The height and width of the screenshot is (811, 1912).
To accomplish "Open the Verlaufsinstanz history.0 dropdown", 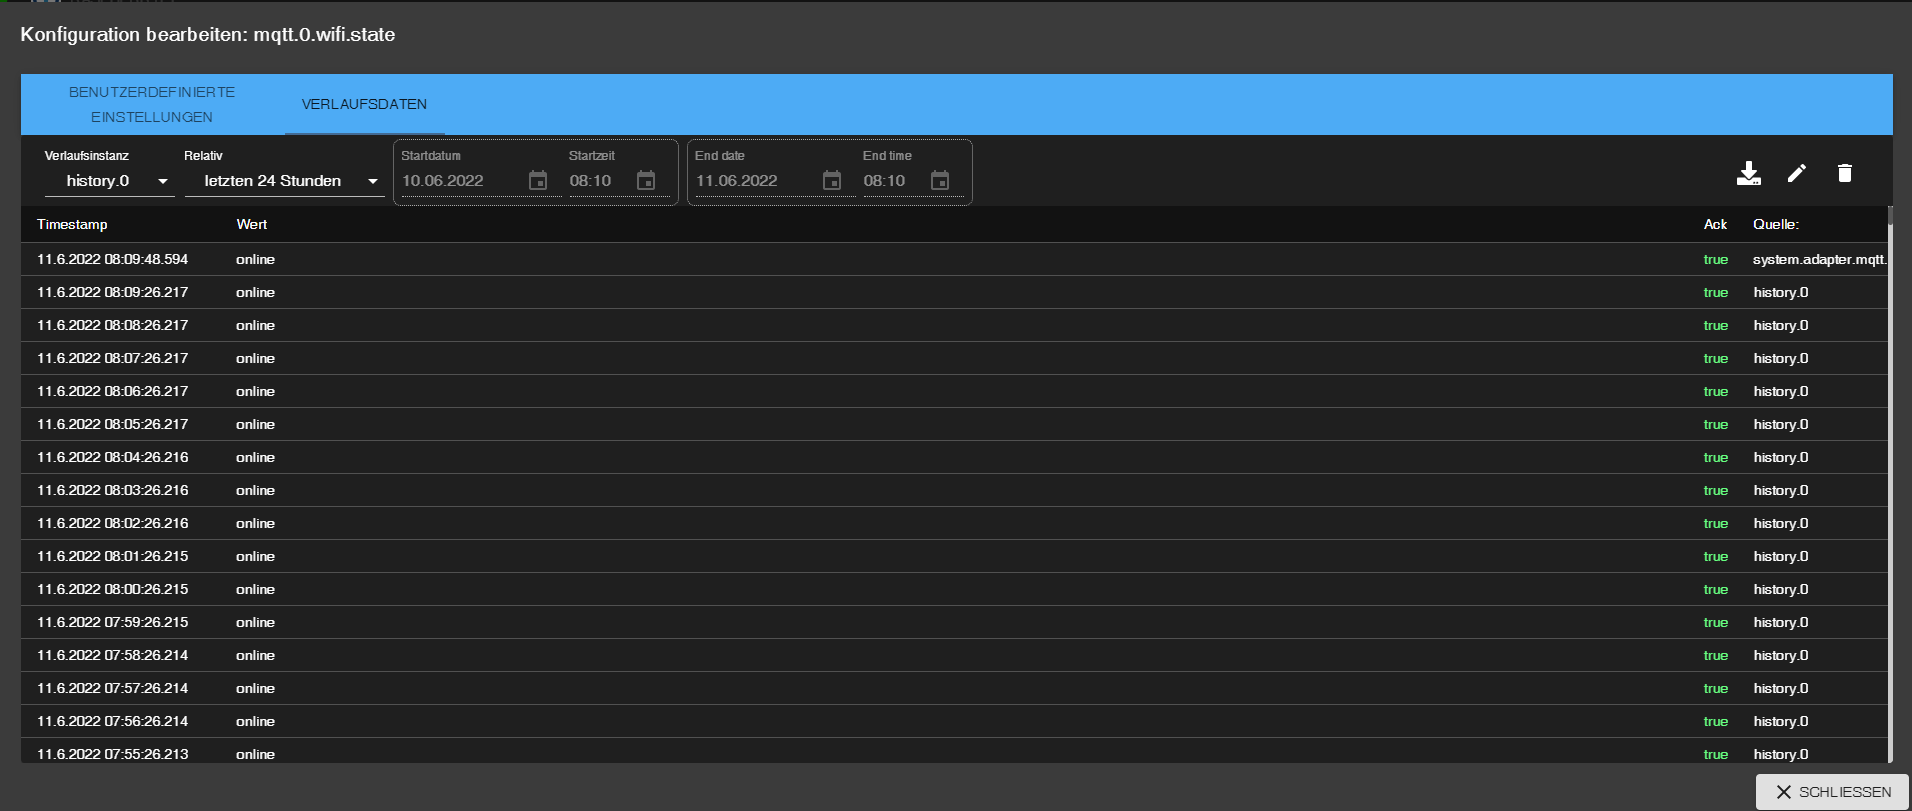I will click(110, 181).
